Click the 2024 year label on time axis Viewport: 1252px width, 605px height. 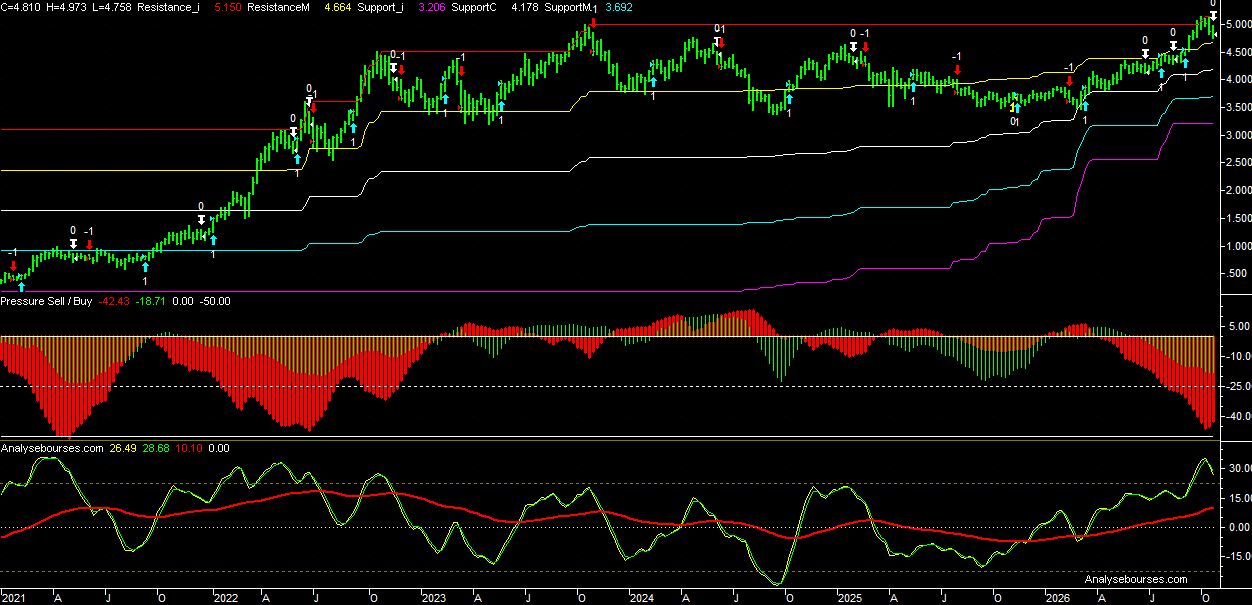642,598
